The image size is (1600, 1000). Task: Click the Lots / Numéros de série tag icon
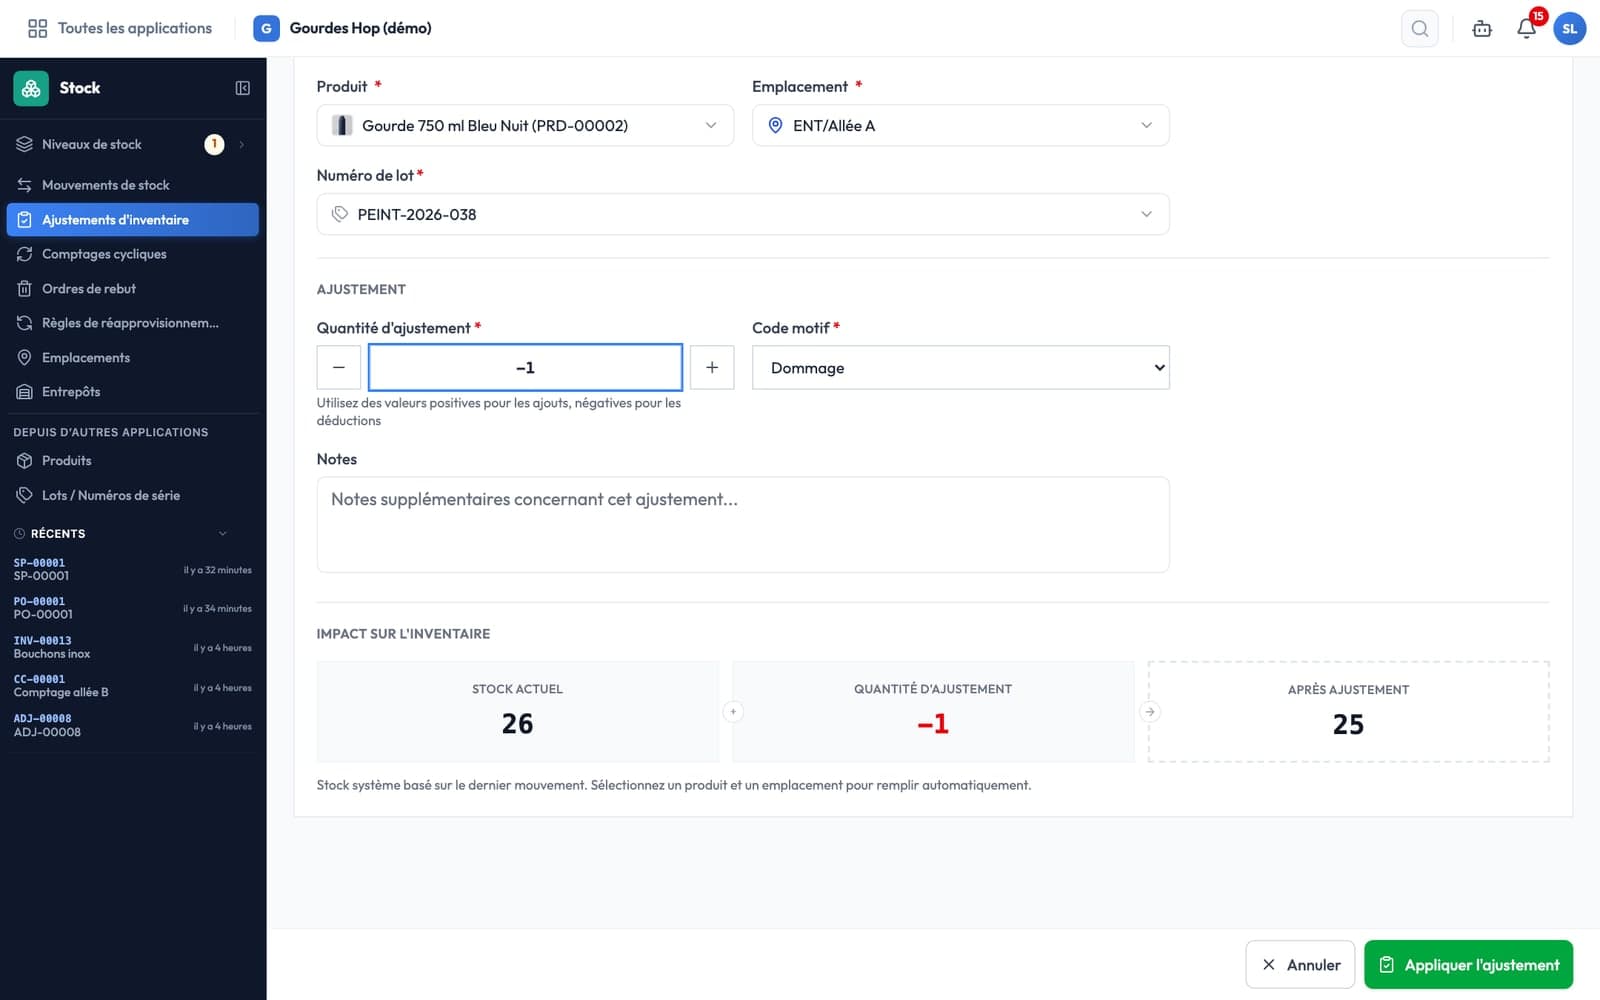tap(25, 495)
